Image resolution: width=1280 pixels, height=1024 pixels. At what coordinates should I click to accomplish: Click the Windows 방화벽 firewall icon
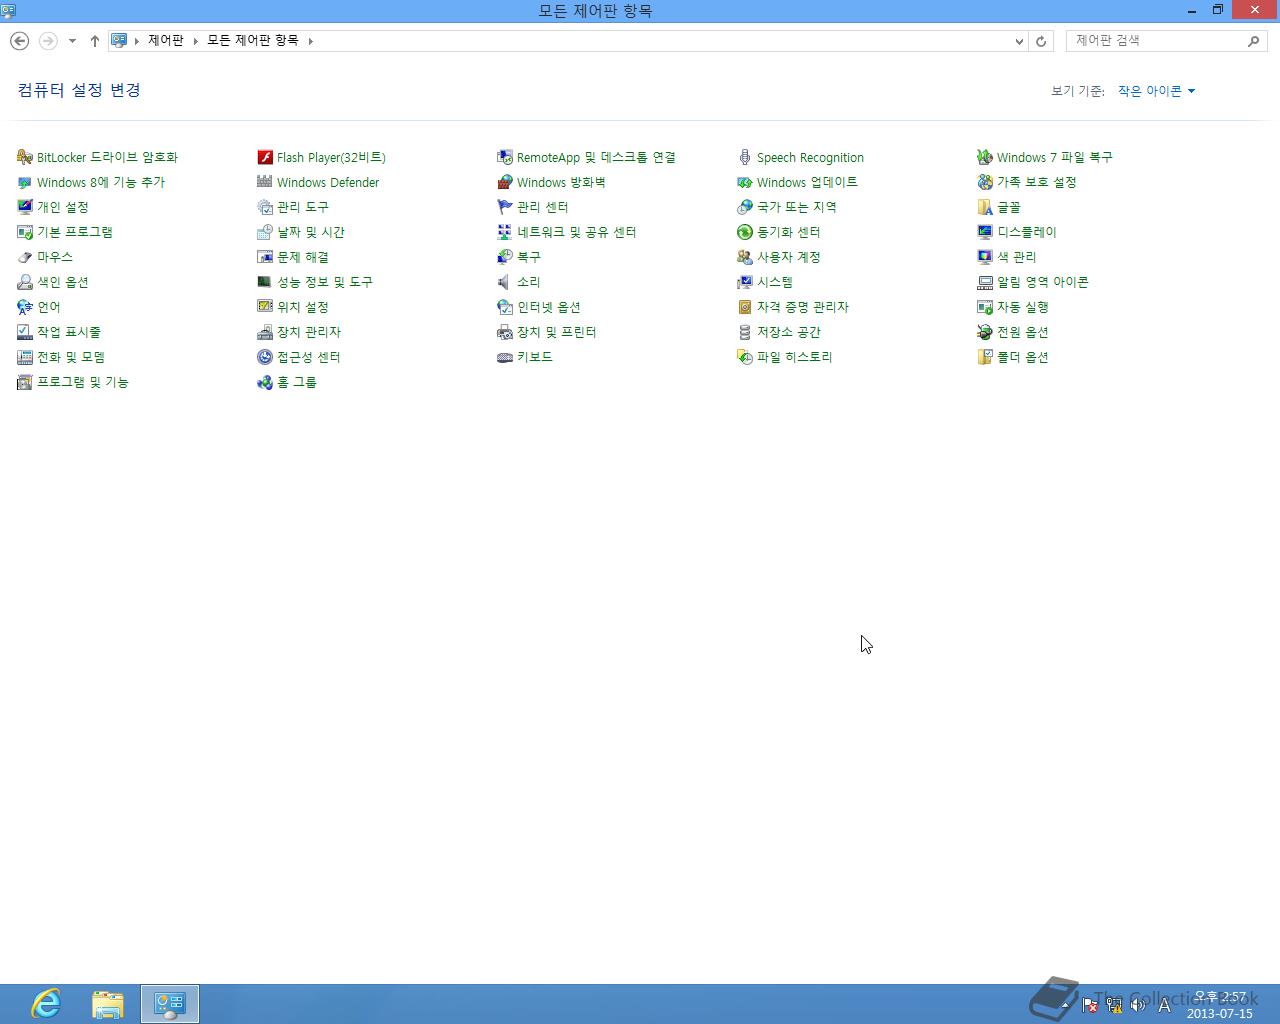(x=505, y=182)
